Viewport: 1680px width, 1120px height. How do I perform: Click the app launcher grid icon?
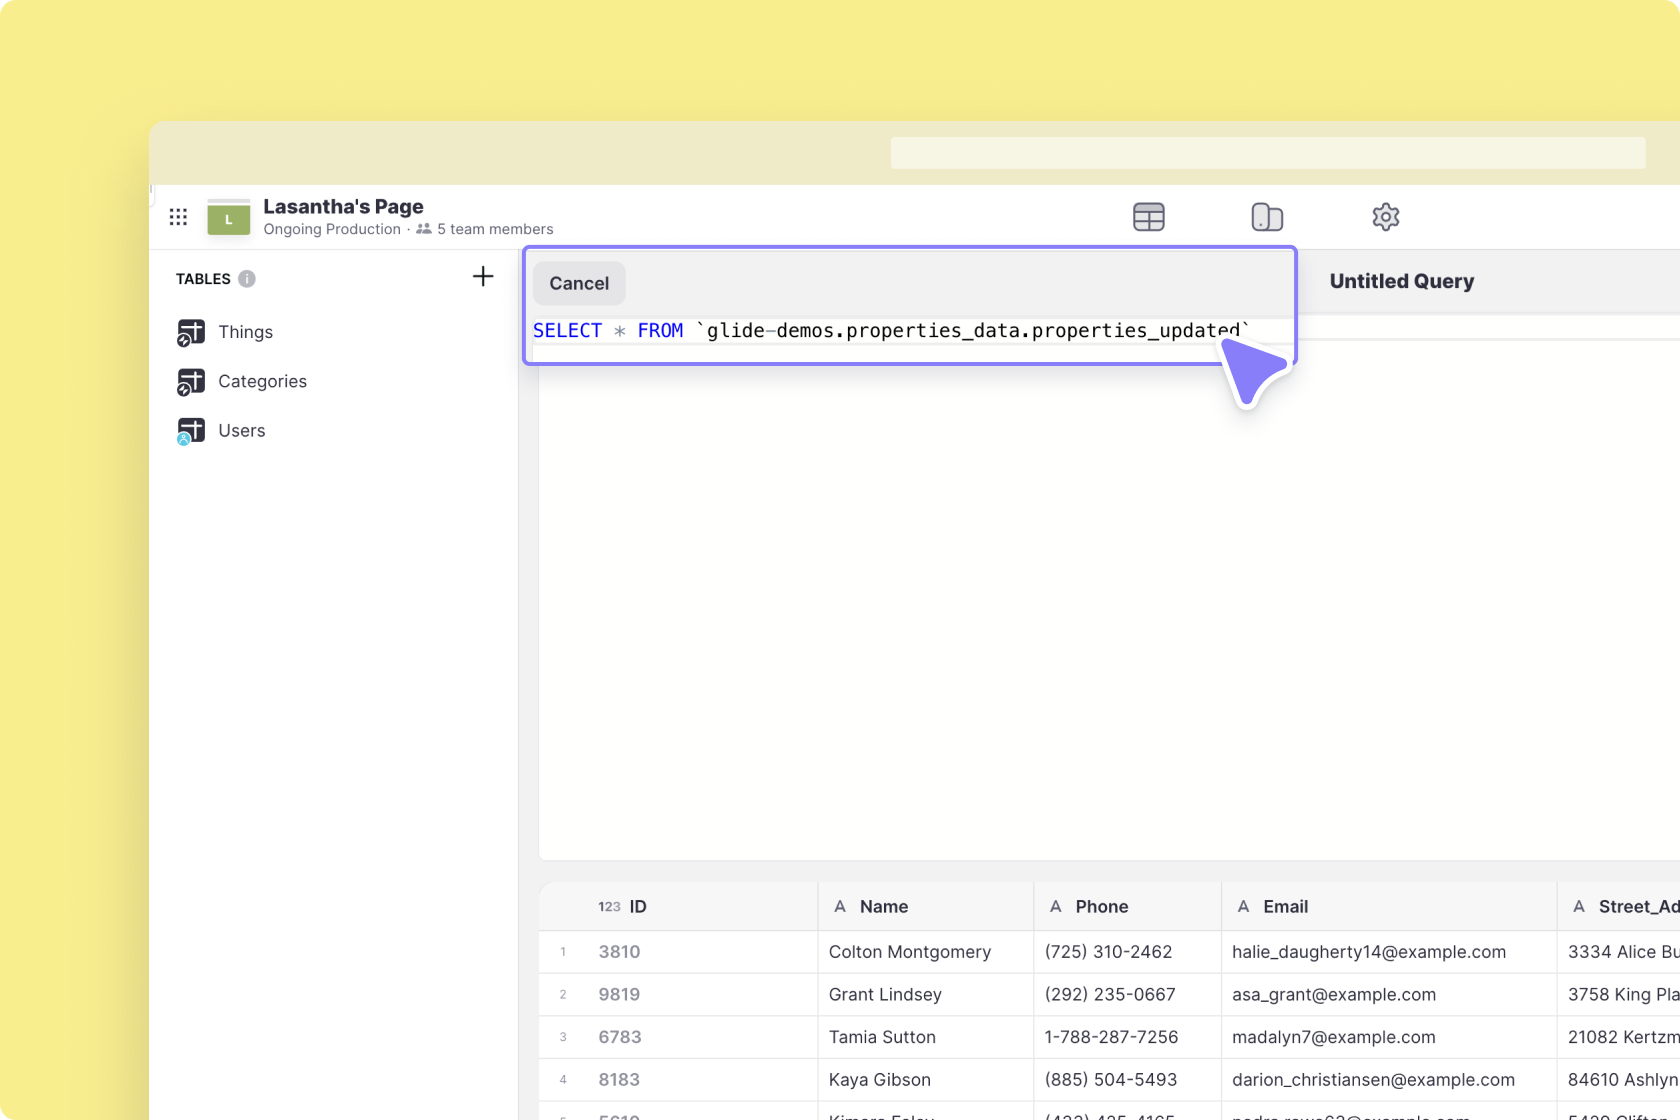click(x=178, y=217)
